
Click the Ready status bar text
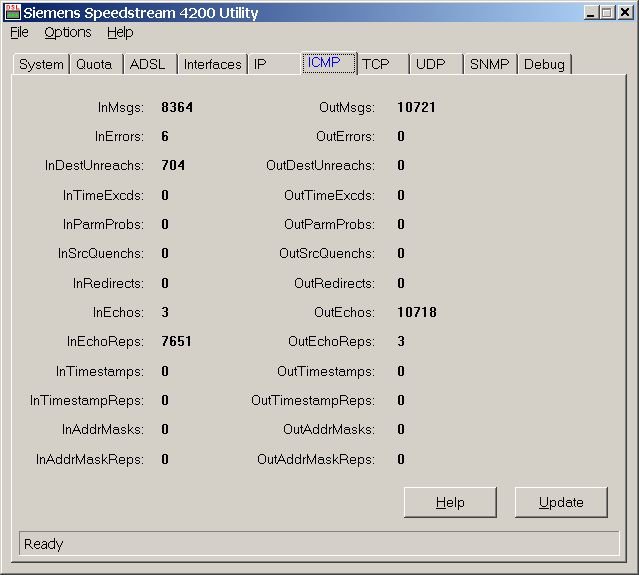point(44,544)
